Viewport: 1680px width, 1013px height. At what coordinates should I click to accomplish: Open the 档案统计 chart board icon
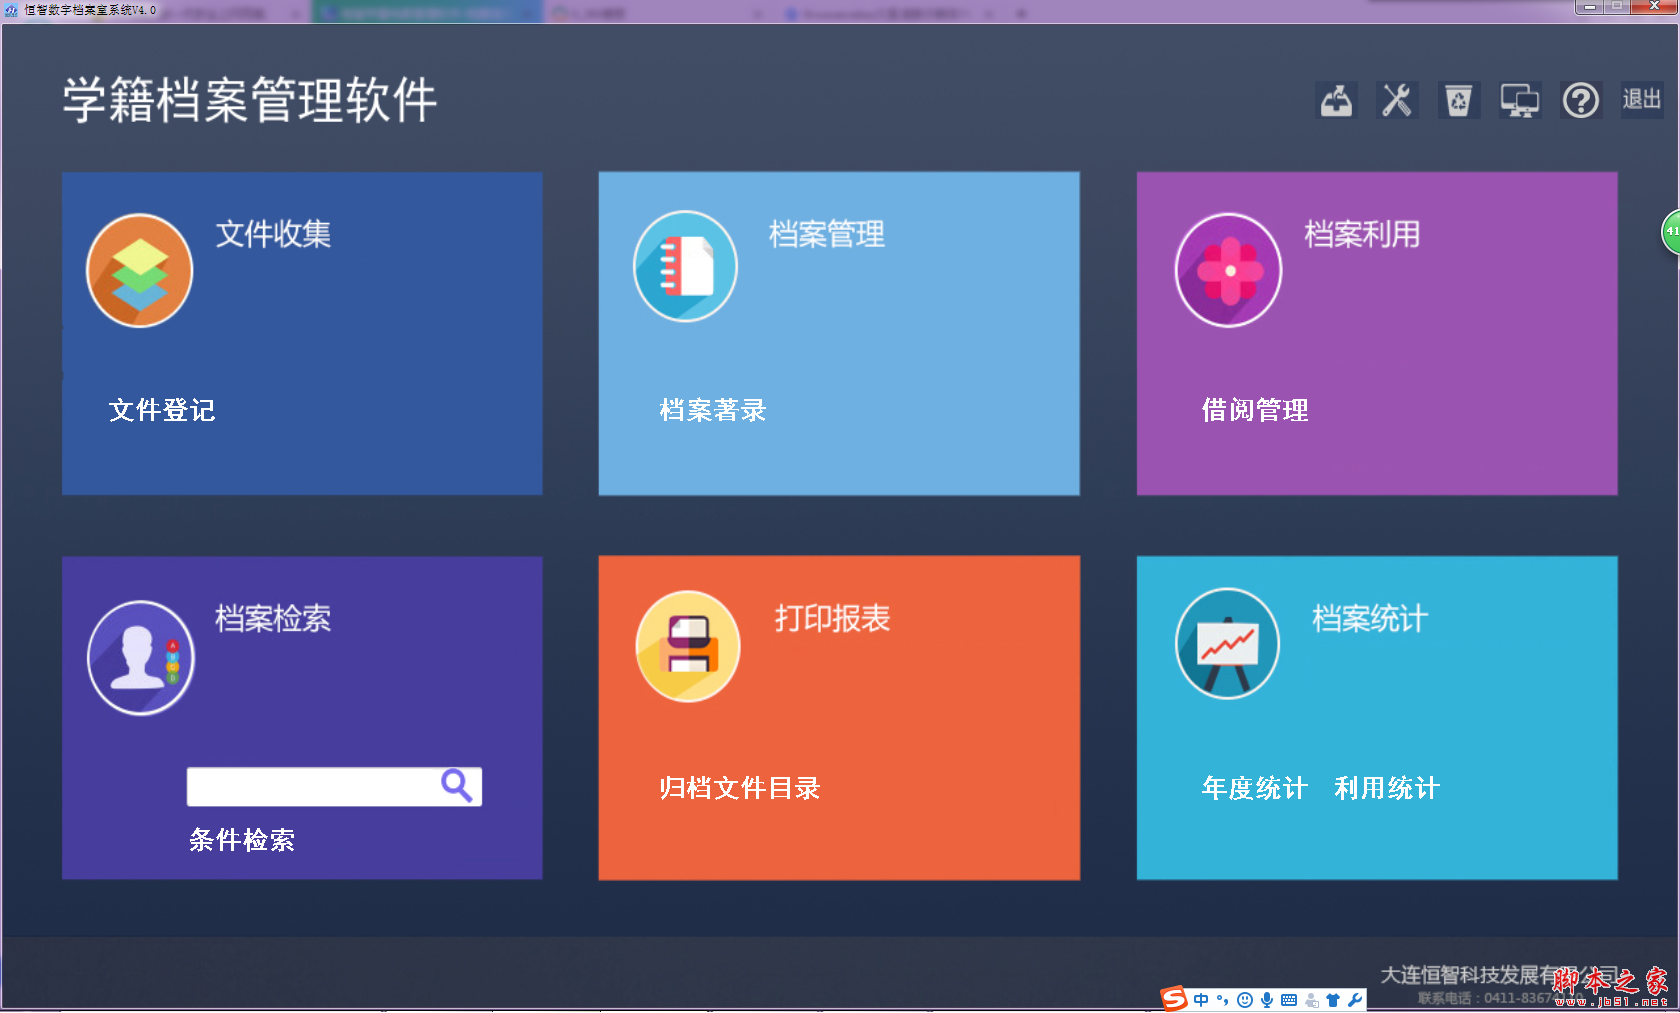tap(1227, 644)
